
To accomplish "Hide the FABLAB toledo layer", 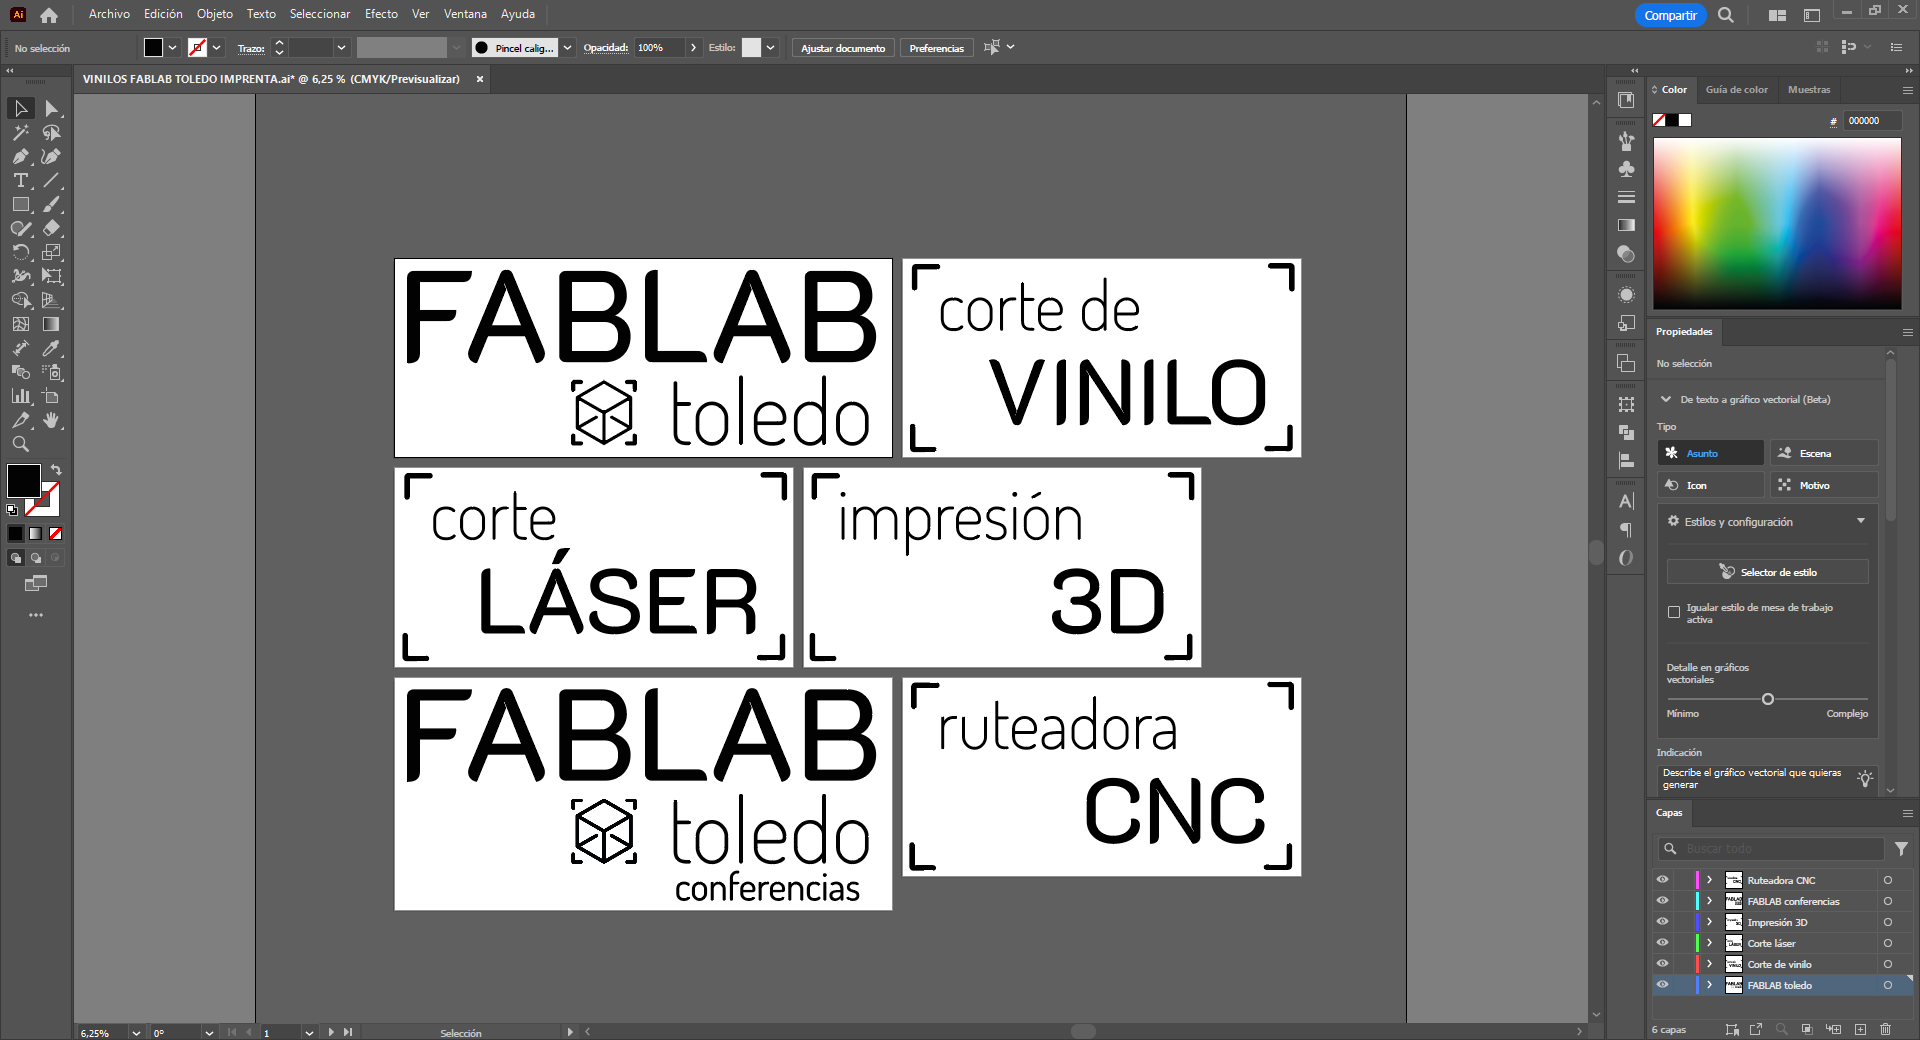I will (x=1662, y=985).
